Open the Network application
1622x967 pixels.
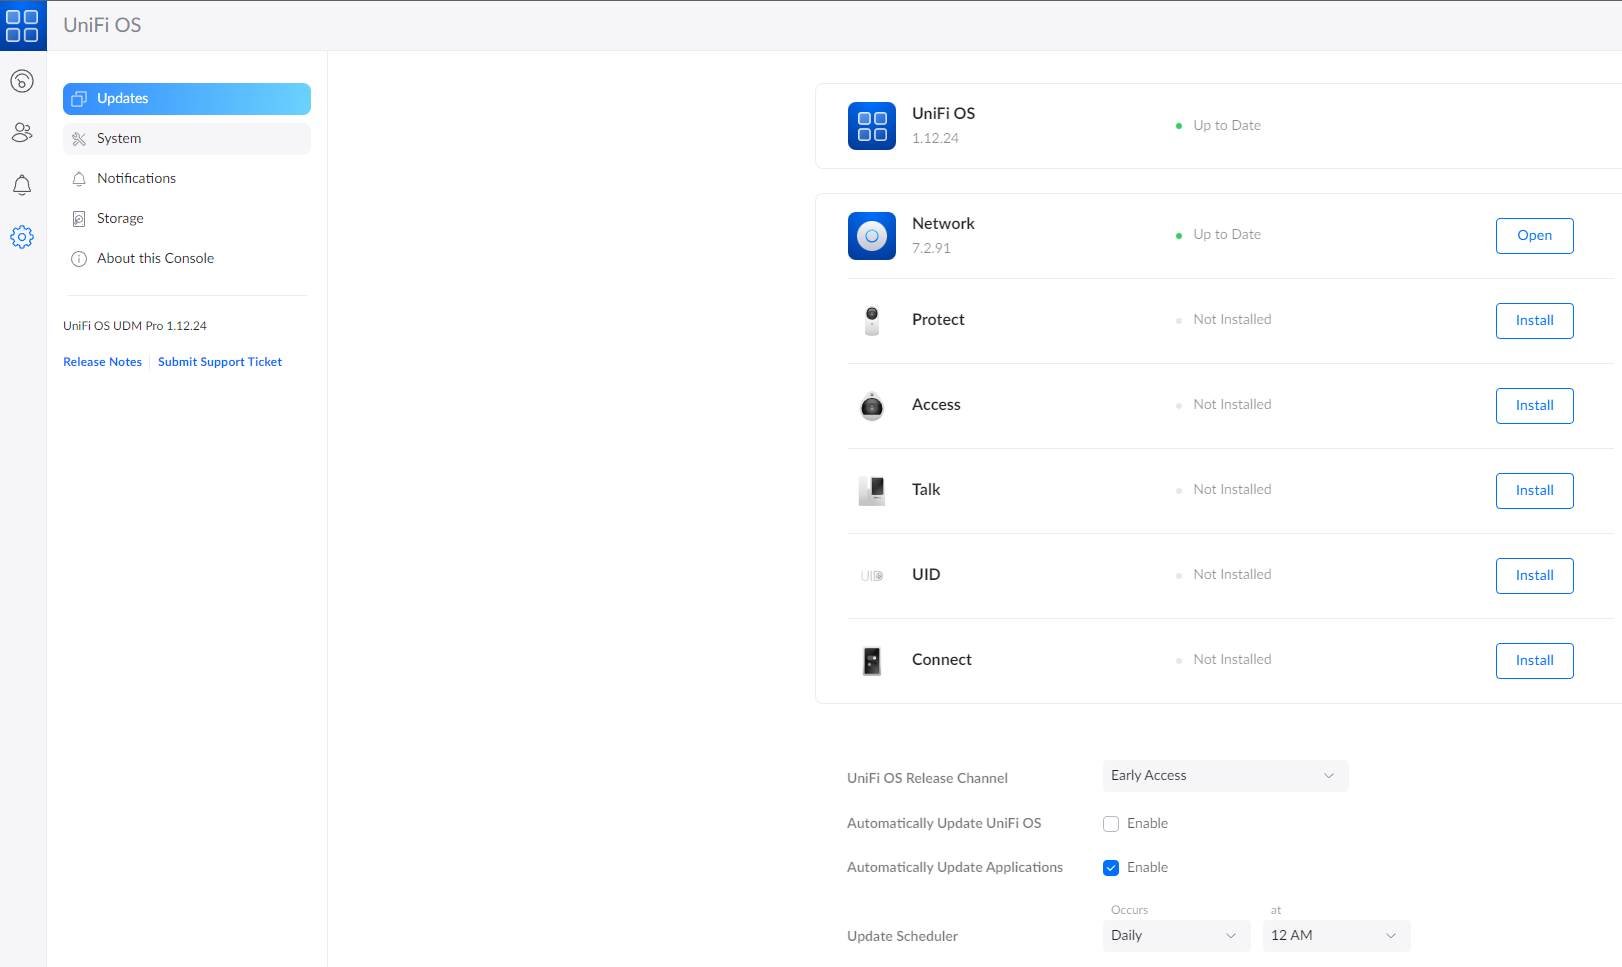click(1534, 236)
